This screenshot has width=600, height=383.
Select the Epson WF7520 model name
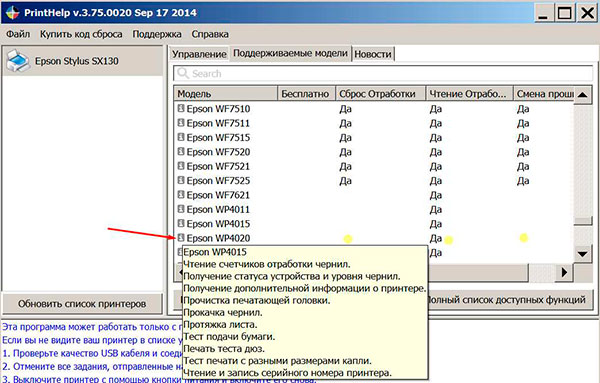(x=218, y=152)
